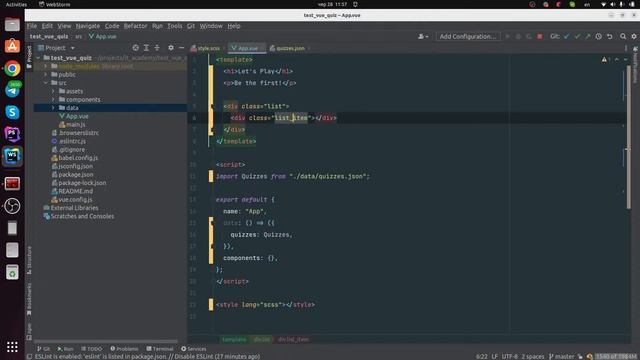The height and width of the screenshot is (360, 640).
Task: Click Expand All icon in Project panel
Action: (x=146, y=48)
